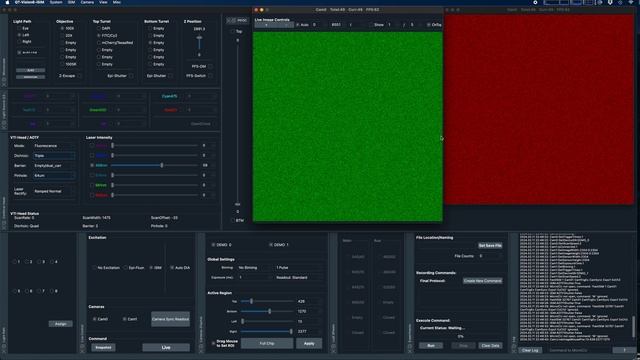Open the SIM menu
The image size is (640, 360).
point(71,2)
